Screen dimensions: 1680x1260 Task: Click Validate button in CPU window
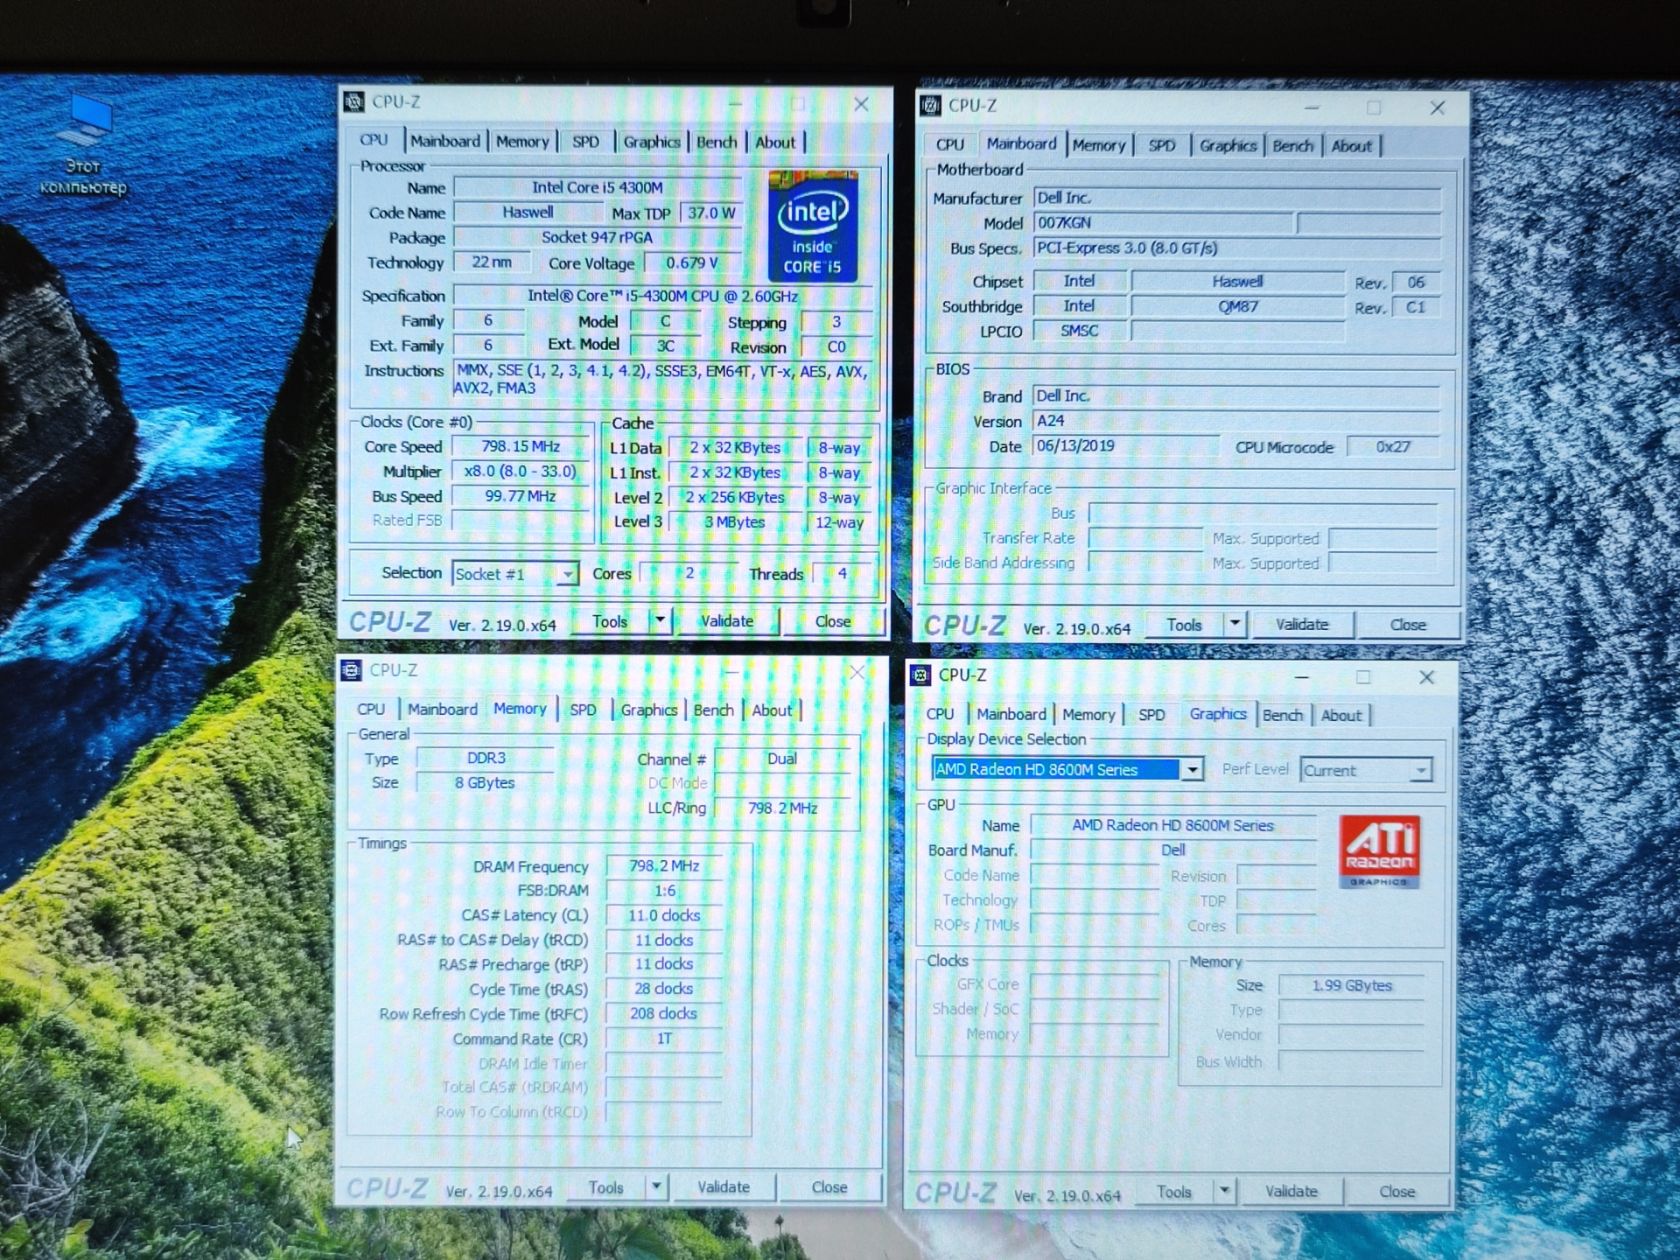tap(727, 621)
